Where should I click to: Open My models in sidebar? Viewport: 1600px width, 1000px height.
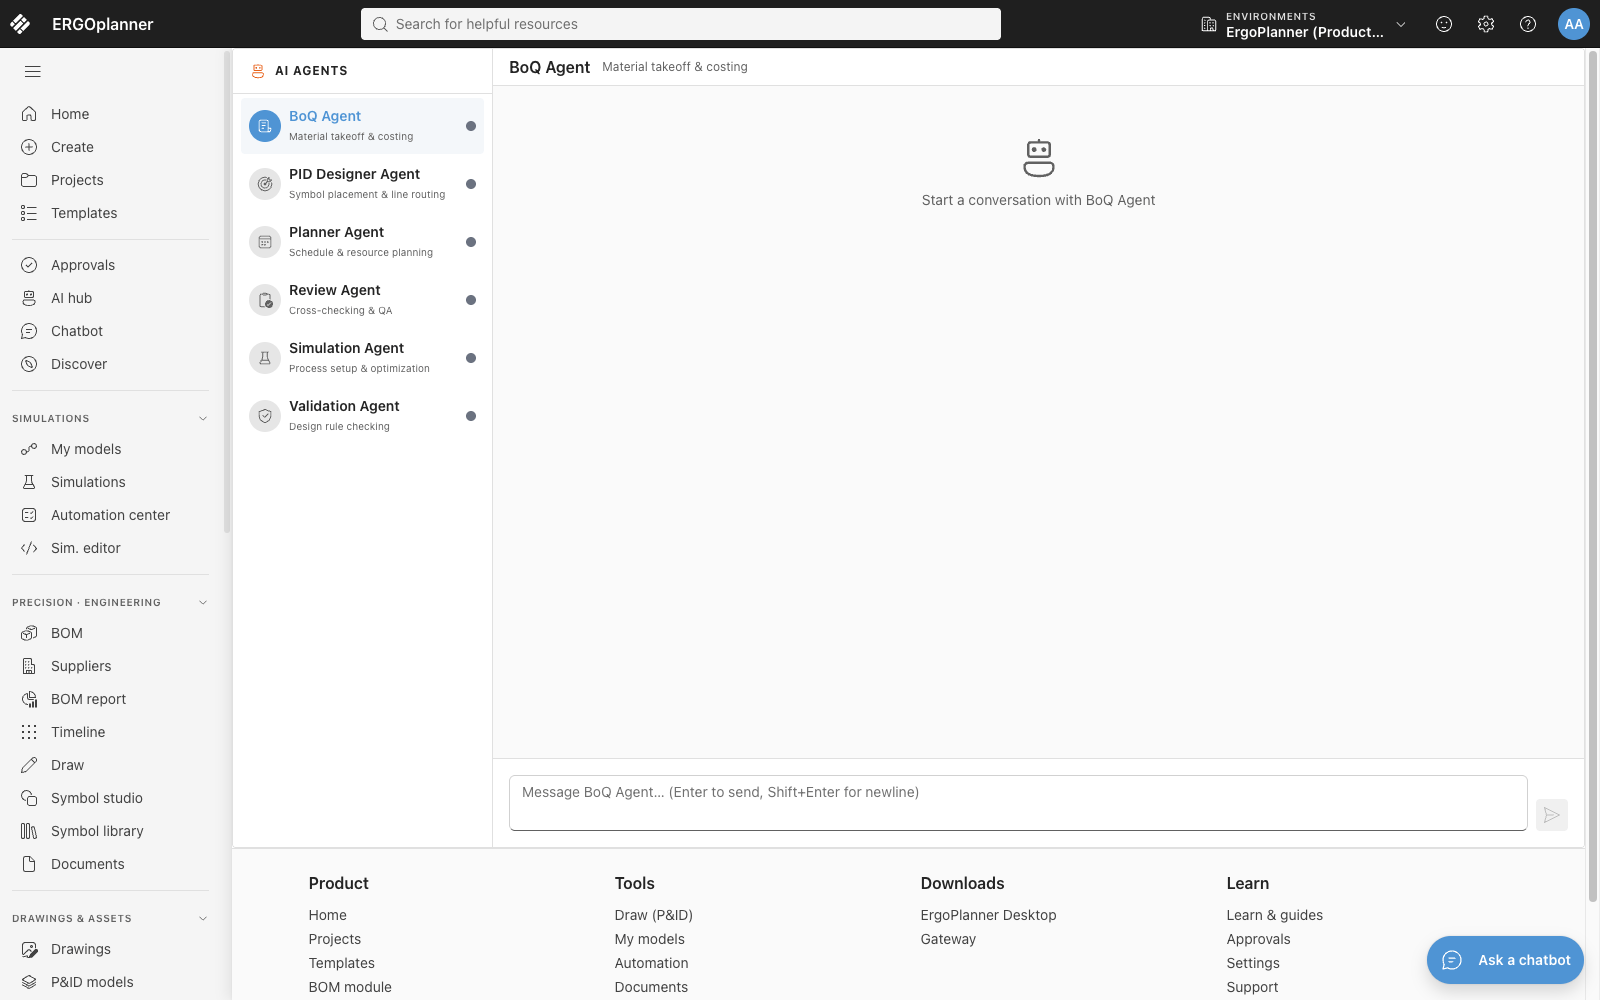pos(110,449)
